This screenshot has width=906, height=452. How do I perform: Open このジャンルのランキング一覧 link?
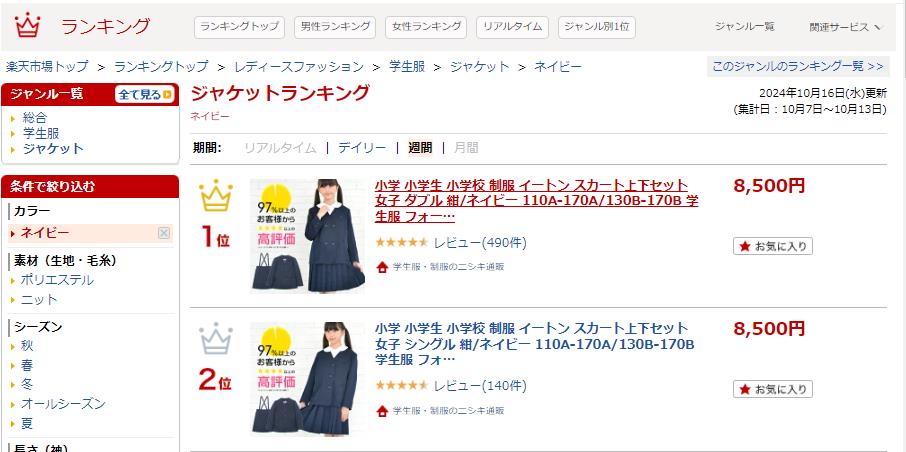pos(798,66)
